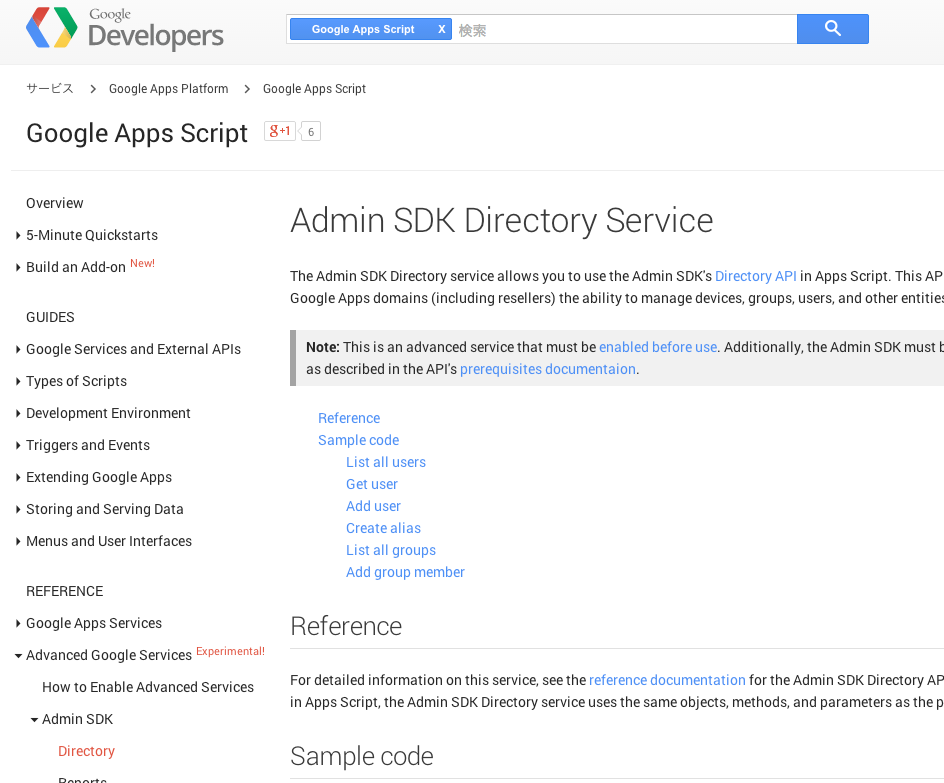The width and height of the screenshot is (944, 783).
Task: Select Directory under Admin SDK
Action: point(86,750)
